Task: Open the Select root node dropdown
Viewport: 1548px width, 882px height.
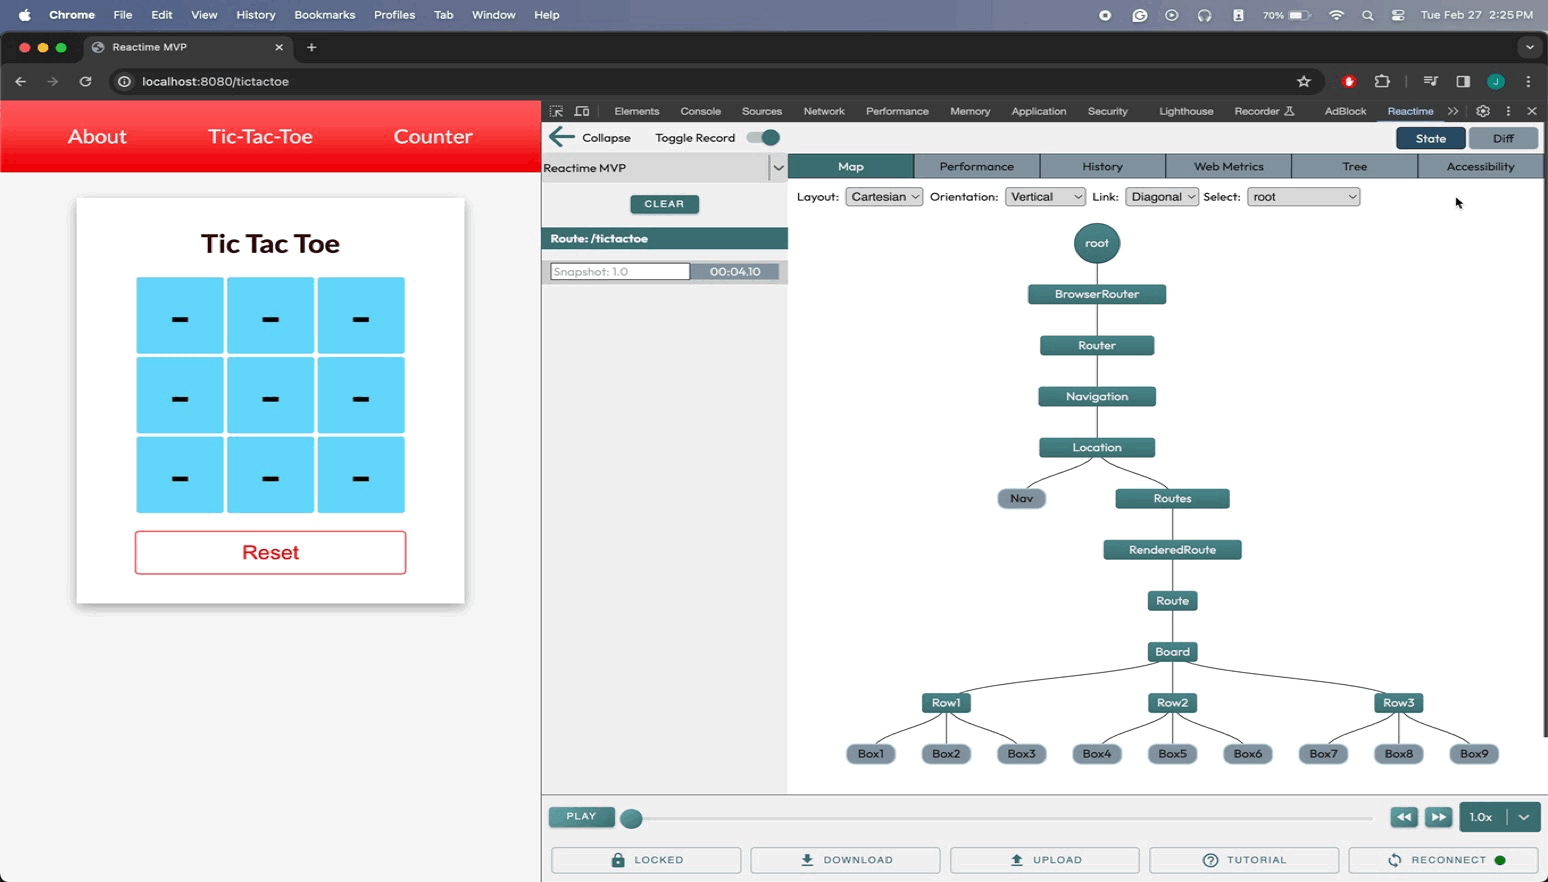Action: click(x=1303, y=197)
